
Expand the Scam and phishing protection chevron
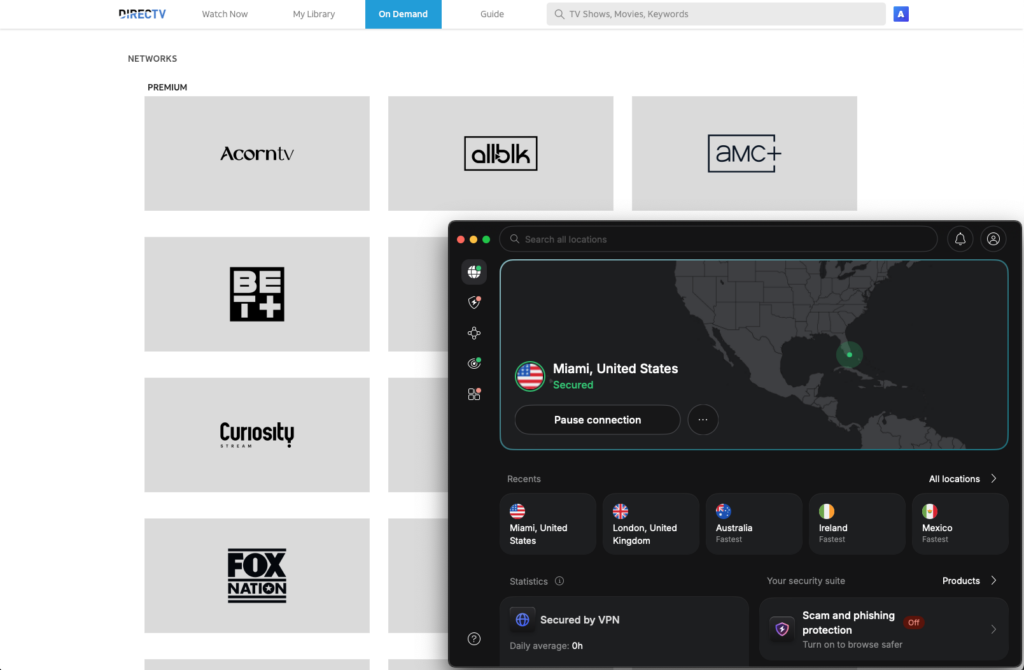click(x=993, y=630)
